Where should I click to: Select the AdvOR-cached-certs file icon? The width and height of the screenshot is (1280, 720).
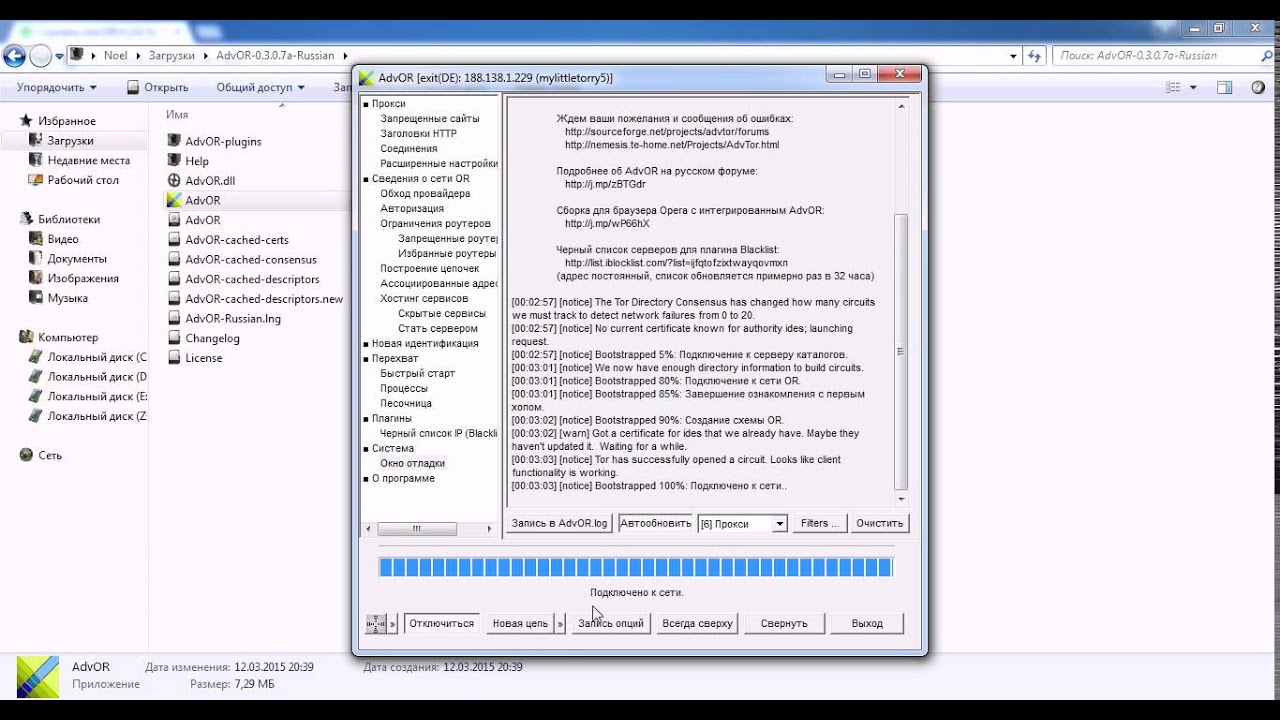click(174, 240)
